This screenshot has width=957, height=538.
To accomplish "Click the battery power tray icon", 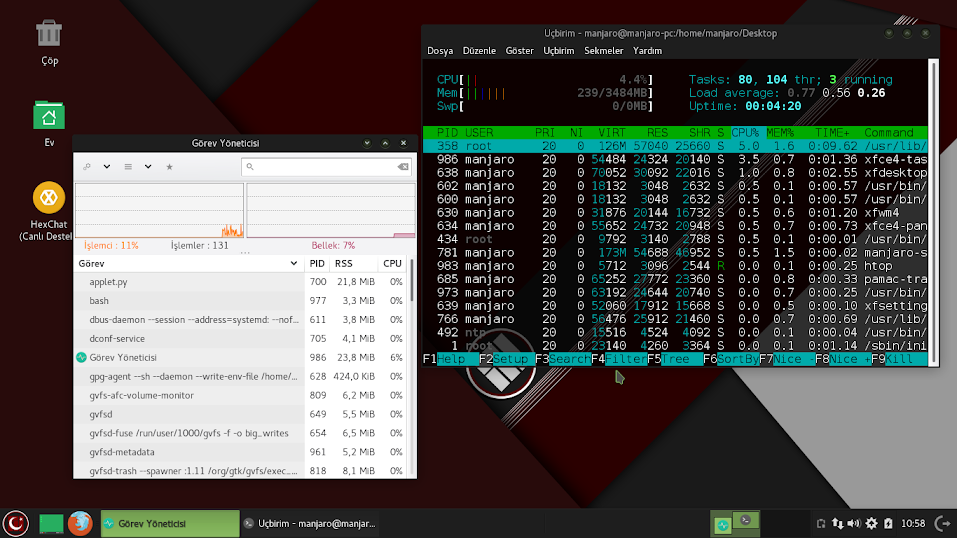I will [x=889, y=523].
